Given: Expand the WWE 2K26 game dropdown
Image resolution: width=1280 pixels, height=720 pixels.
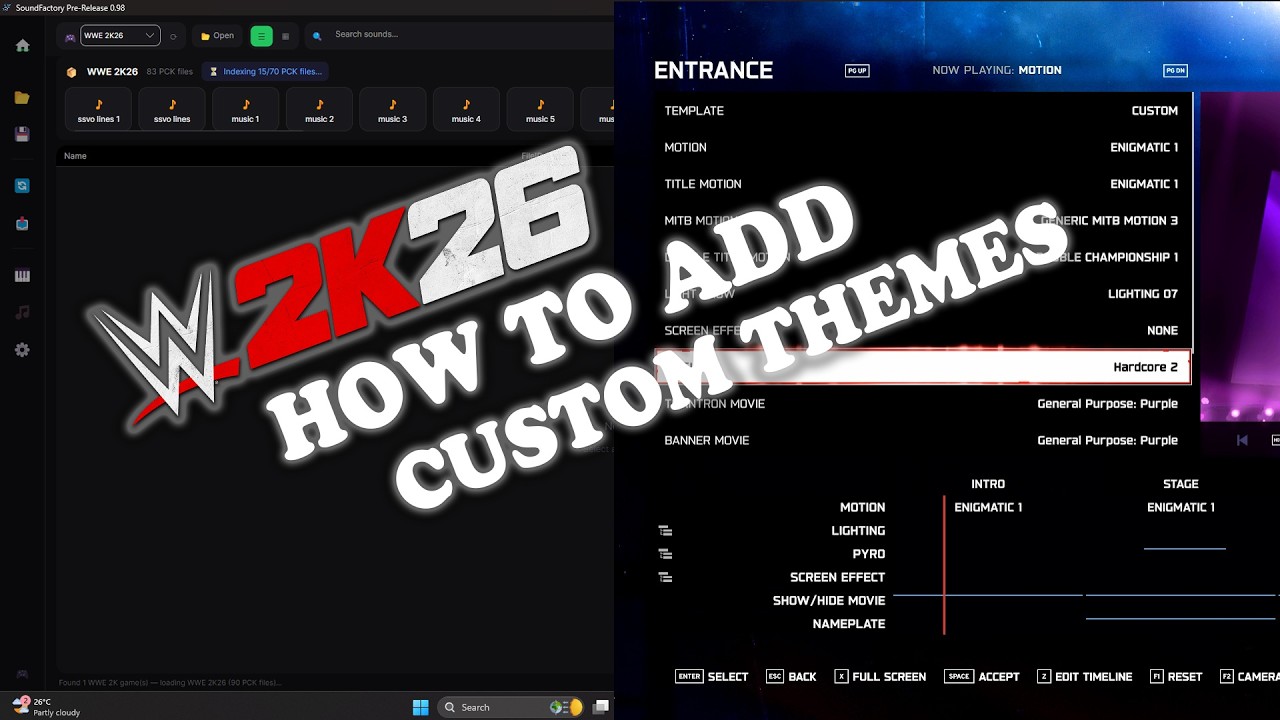Looking at the screenshot, I should click(x=120, y=36).
